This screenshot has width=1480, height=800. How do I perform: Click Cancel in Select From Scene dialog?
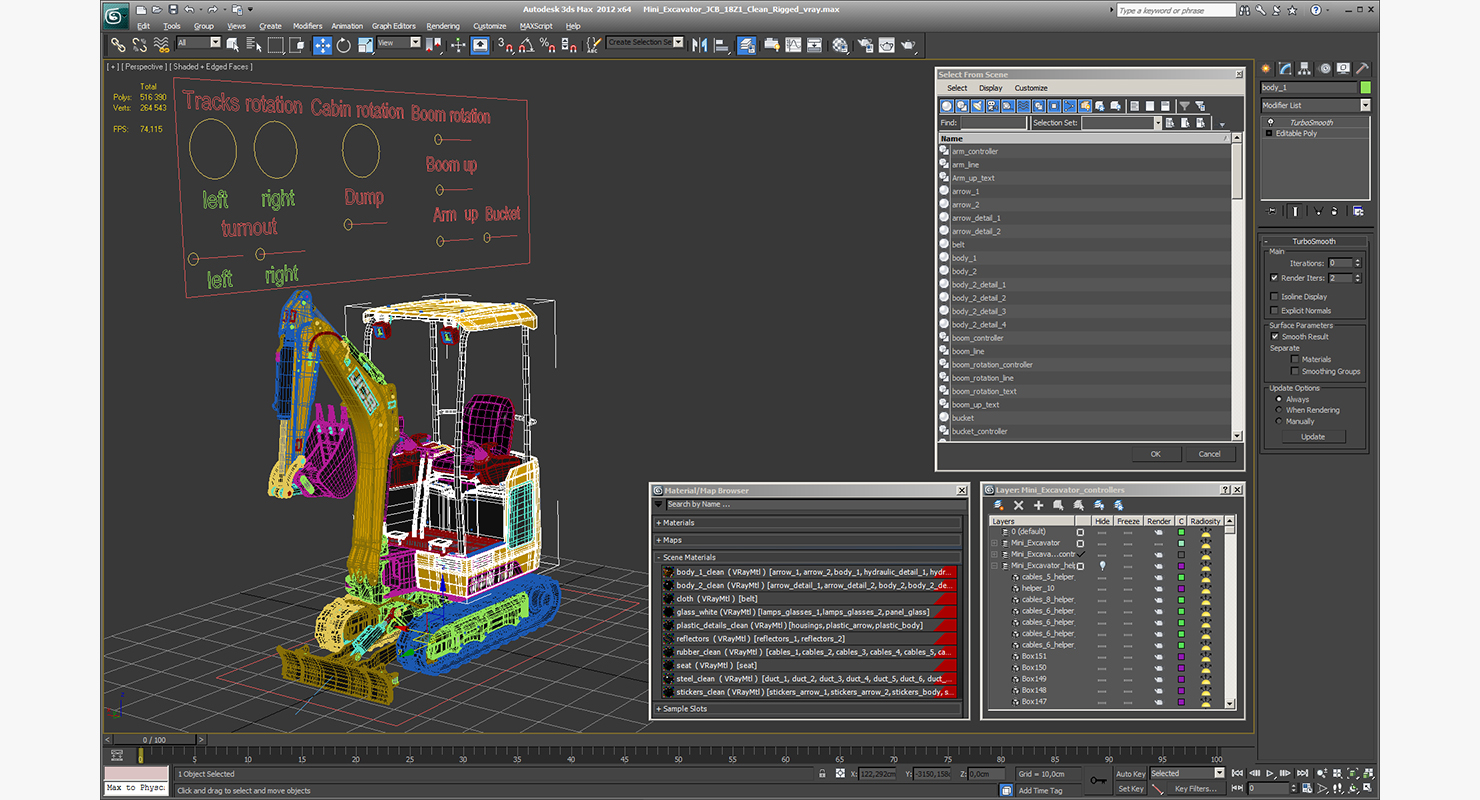[1209, 454]
